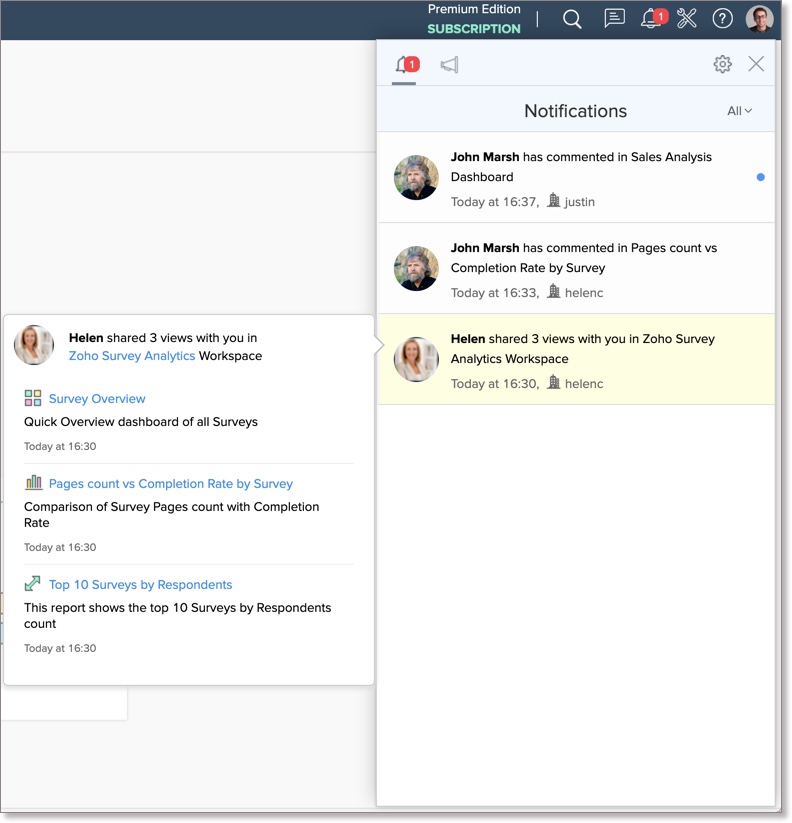Expand the All filter dropdown
The height and width of the screenshot is (823, 792).
(x=739, y=111)
